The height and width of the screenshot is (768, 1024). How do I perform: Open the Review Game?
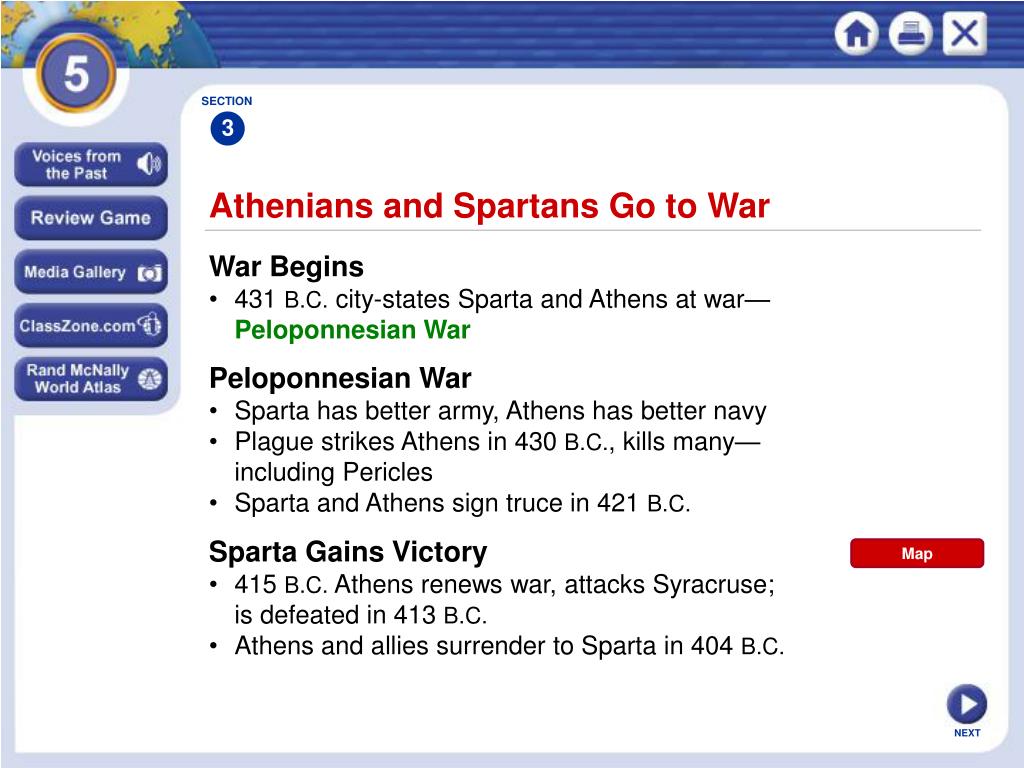(x=91, y=217)
